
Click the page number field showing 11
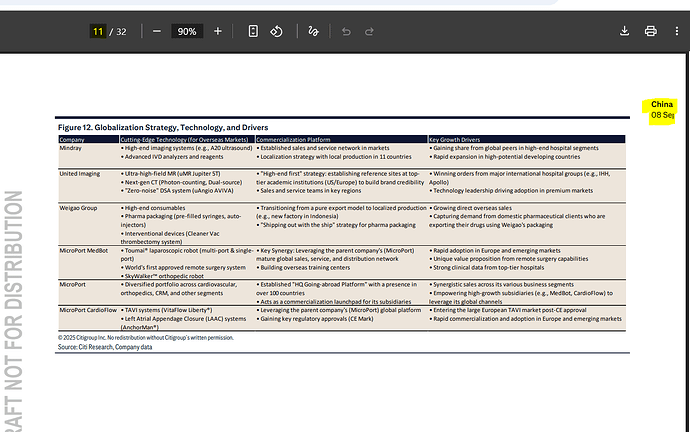pyautogui.click(x=97, y=31)
